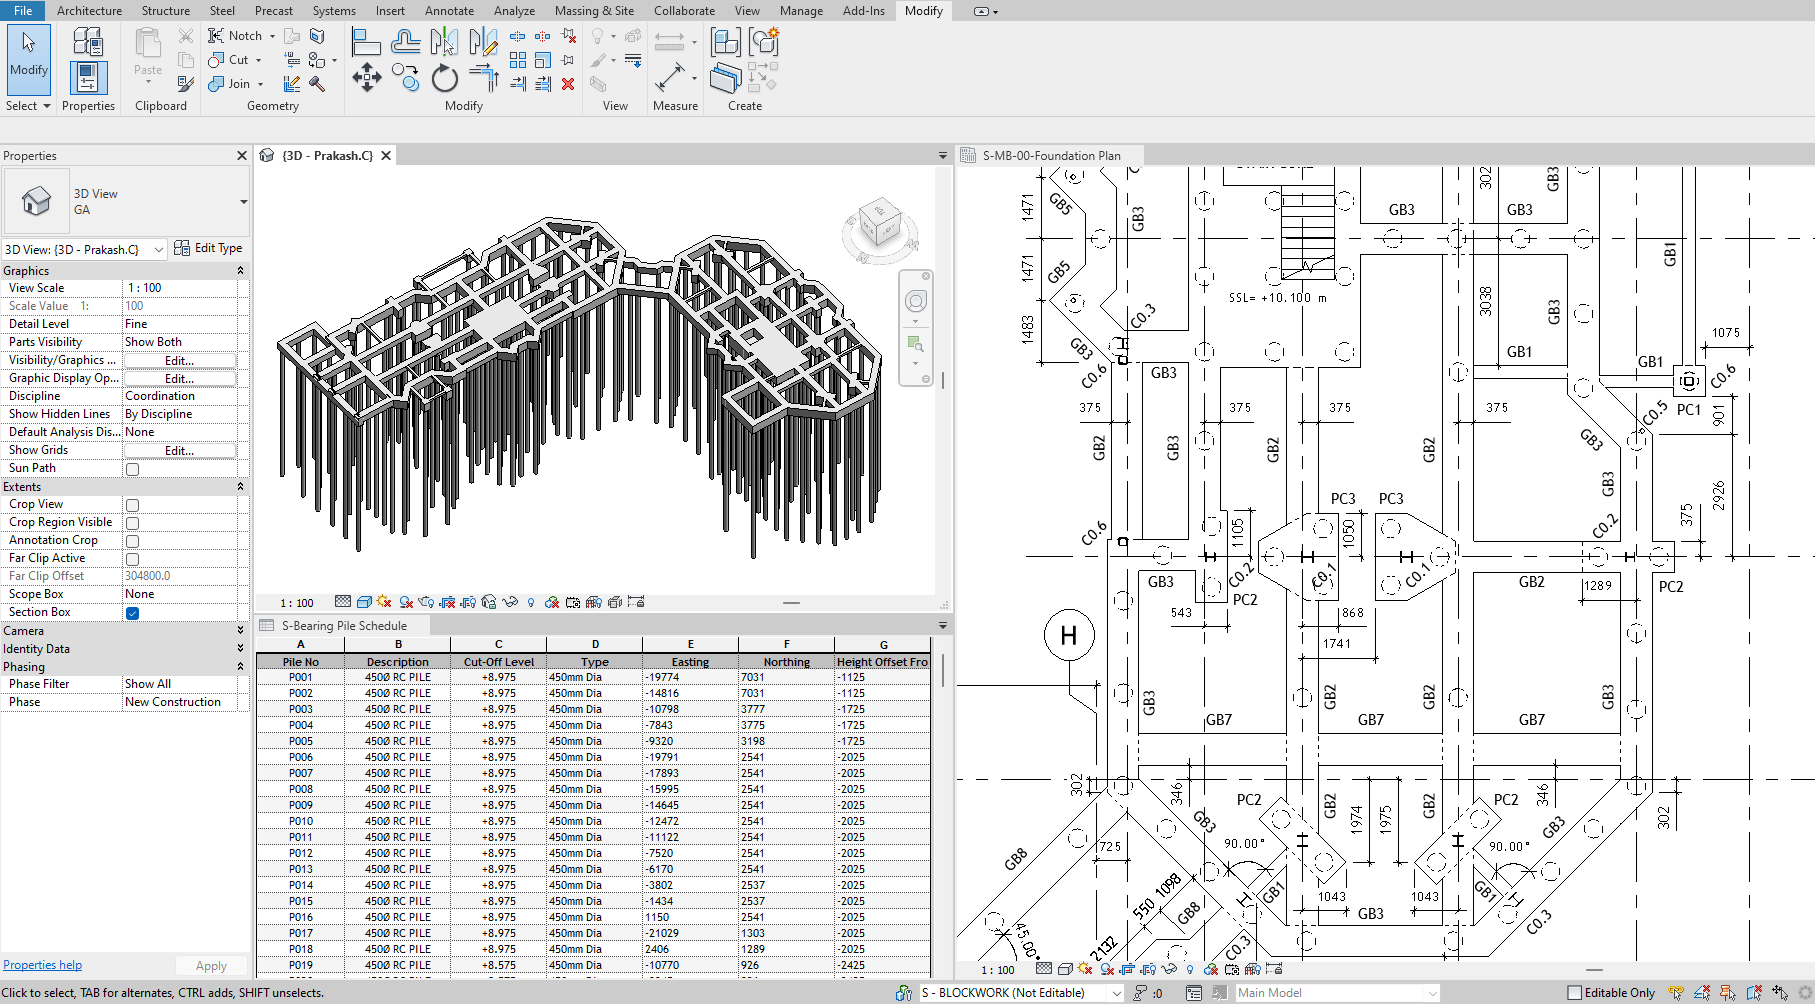
Task: Open Linework tool in View panel
Action: pyautogui.click(x=633, y=60)
